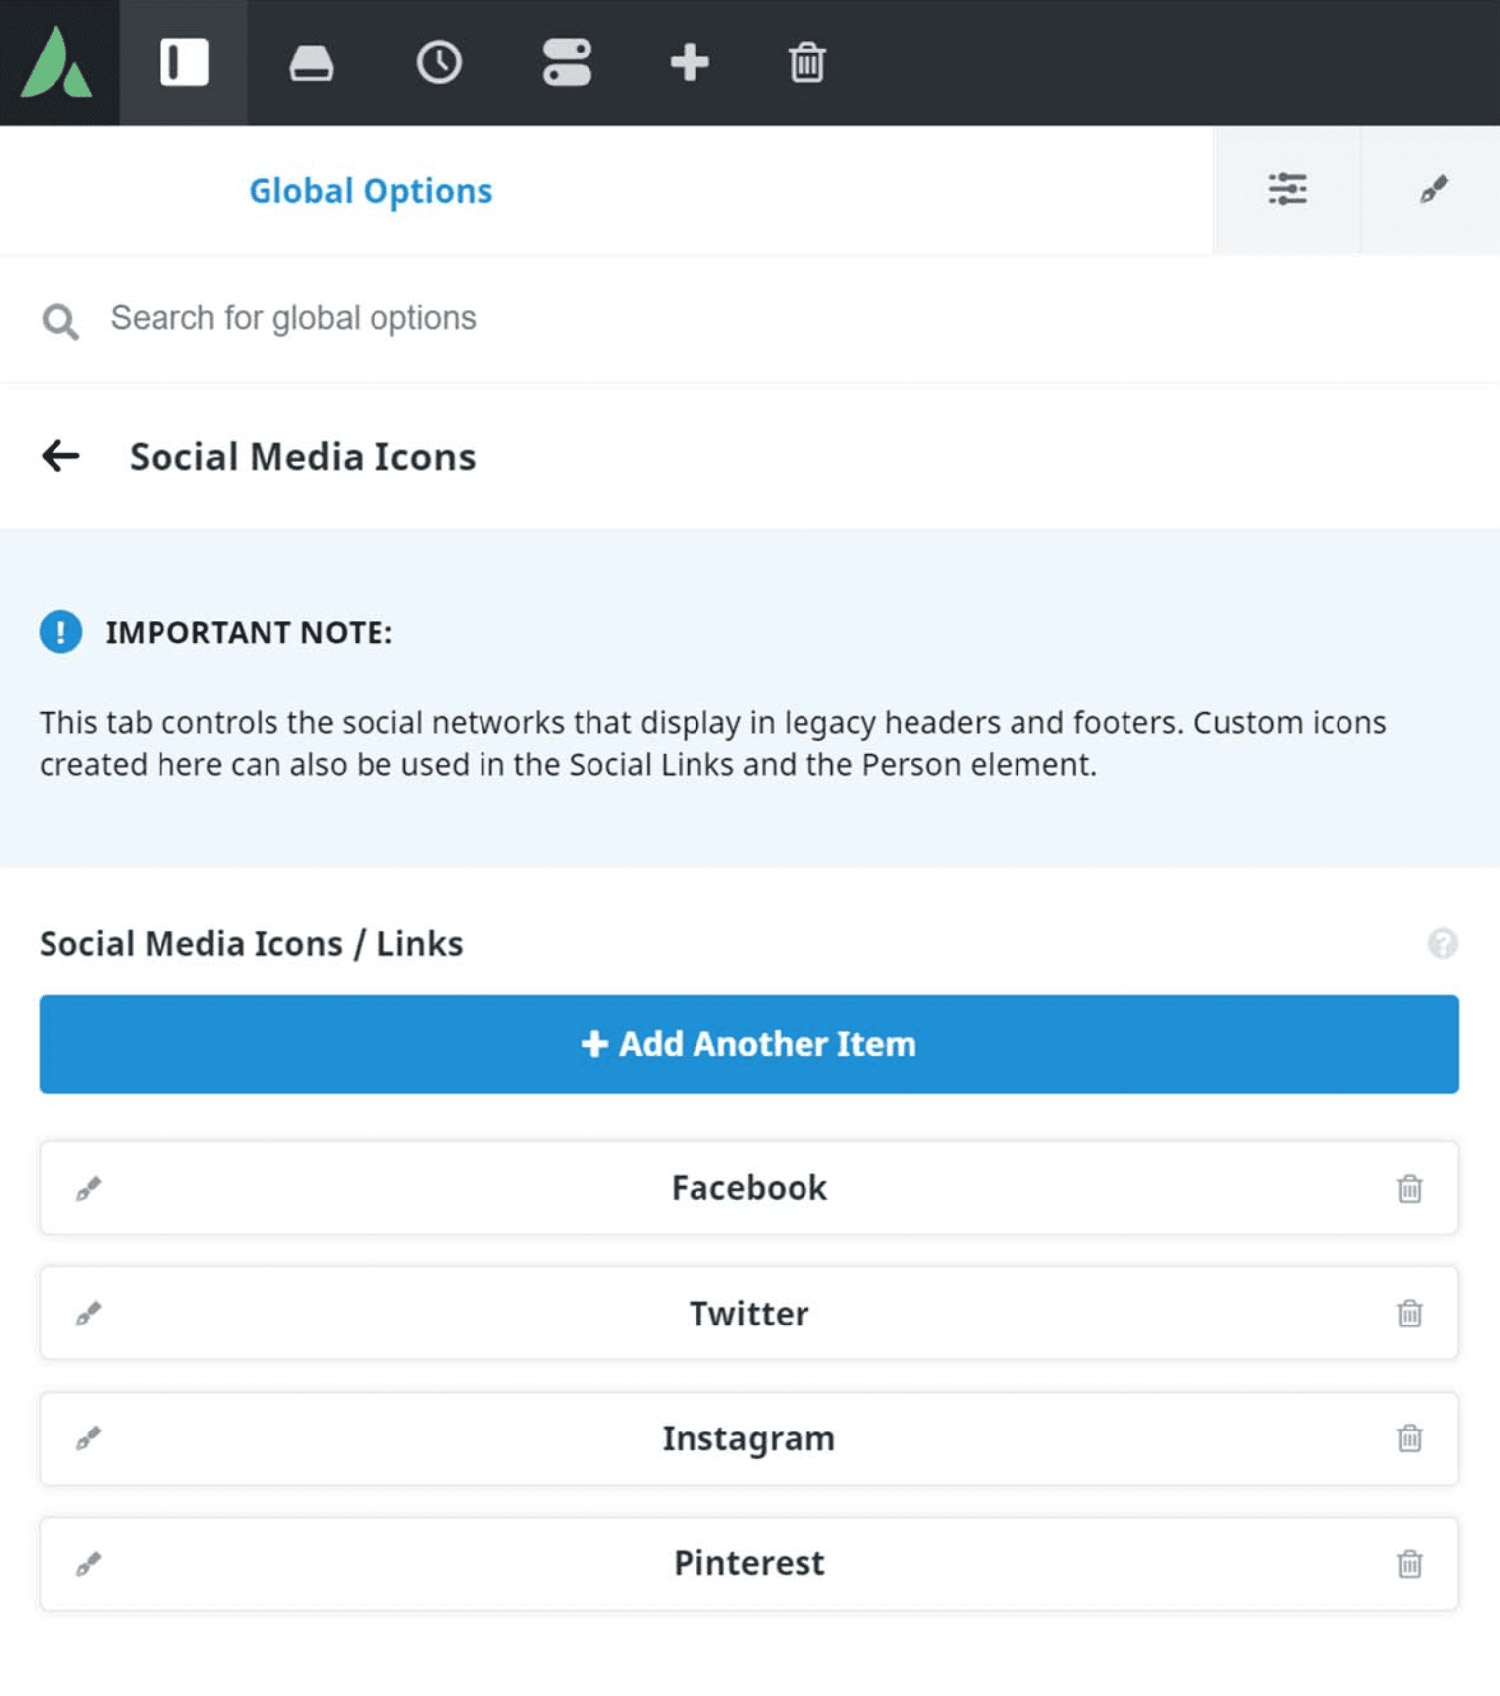Delete the Facebook item
The height and width of the screenshot is (1696, 1500).
point(1410,1188)
